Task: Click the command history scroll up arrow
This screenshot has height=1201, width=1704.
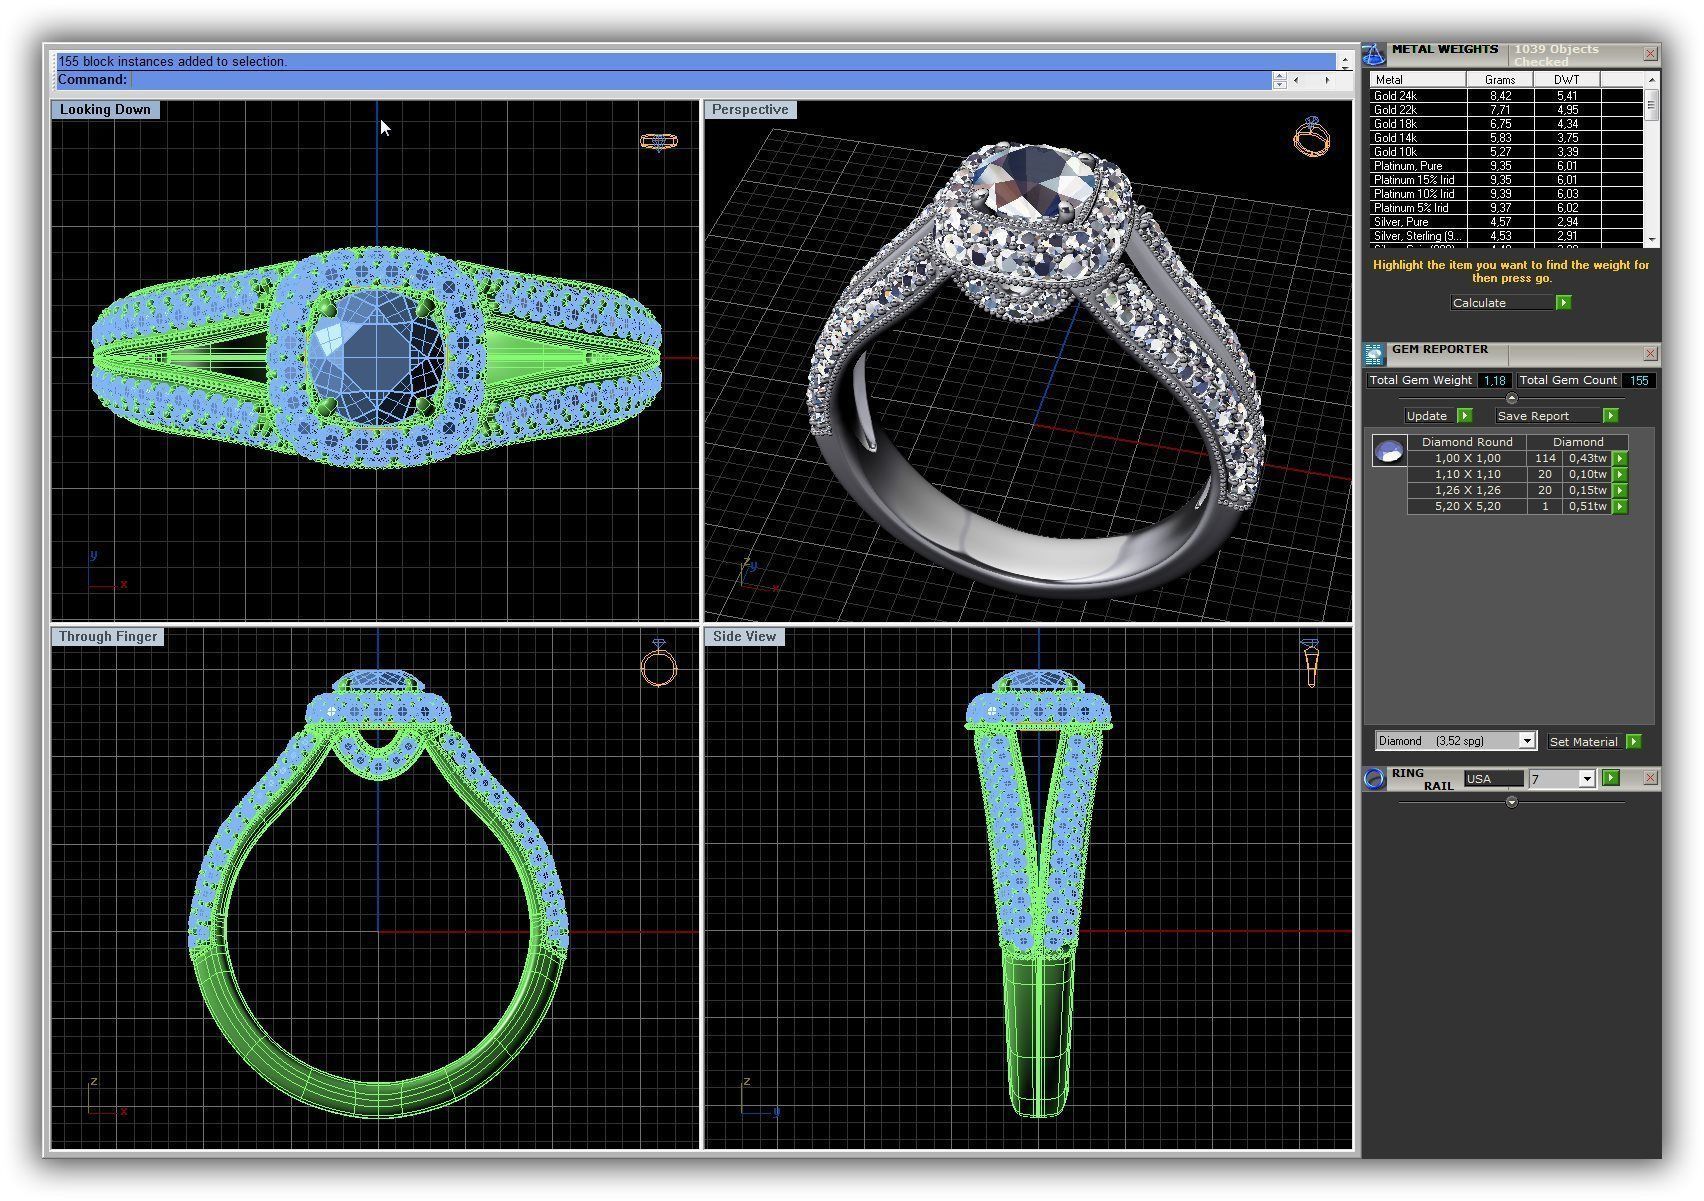Action: point(1344,61)
